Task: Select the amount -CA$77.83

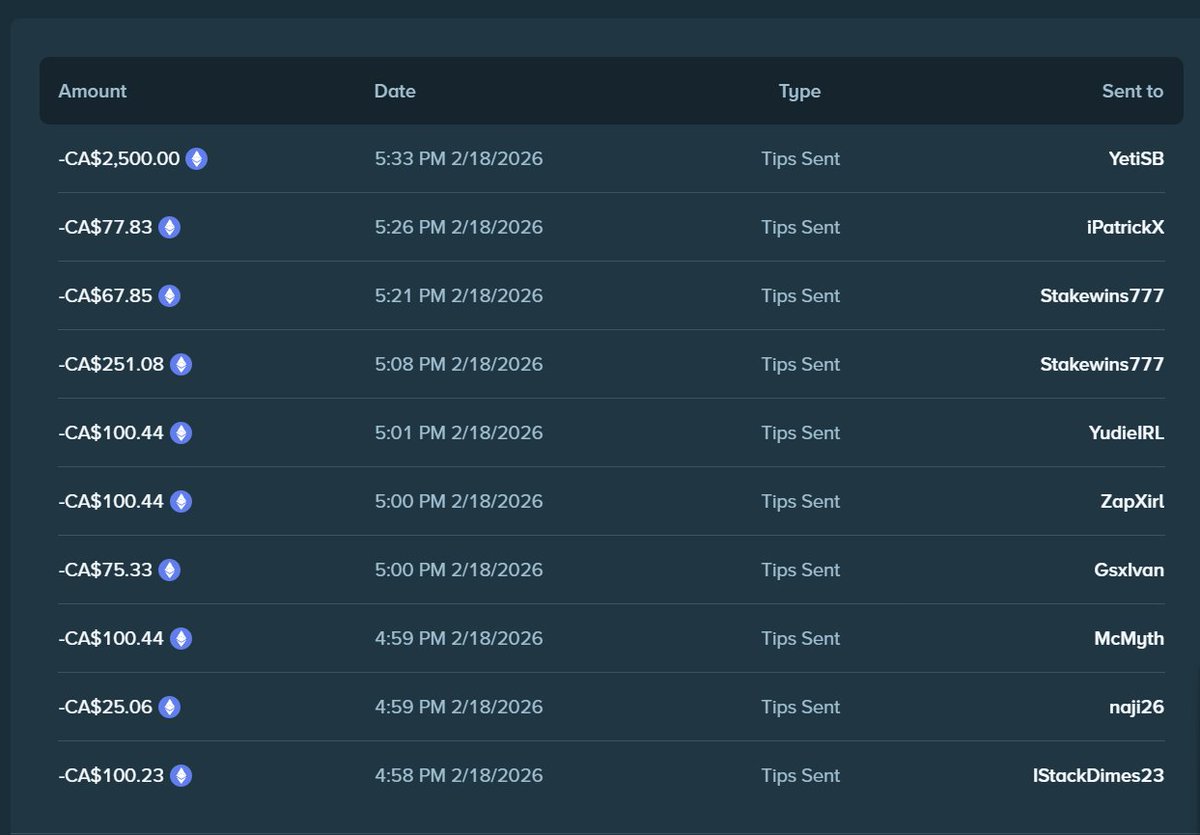Action: click(x=105, y=227)
